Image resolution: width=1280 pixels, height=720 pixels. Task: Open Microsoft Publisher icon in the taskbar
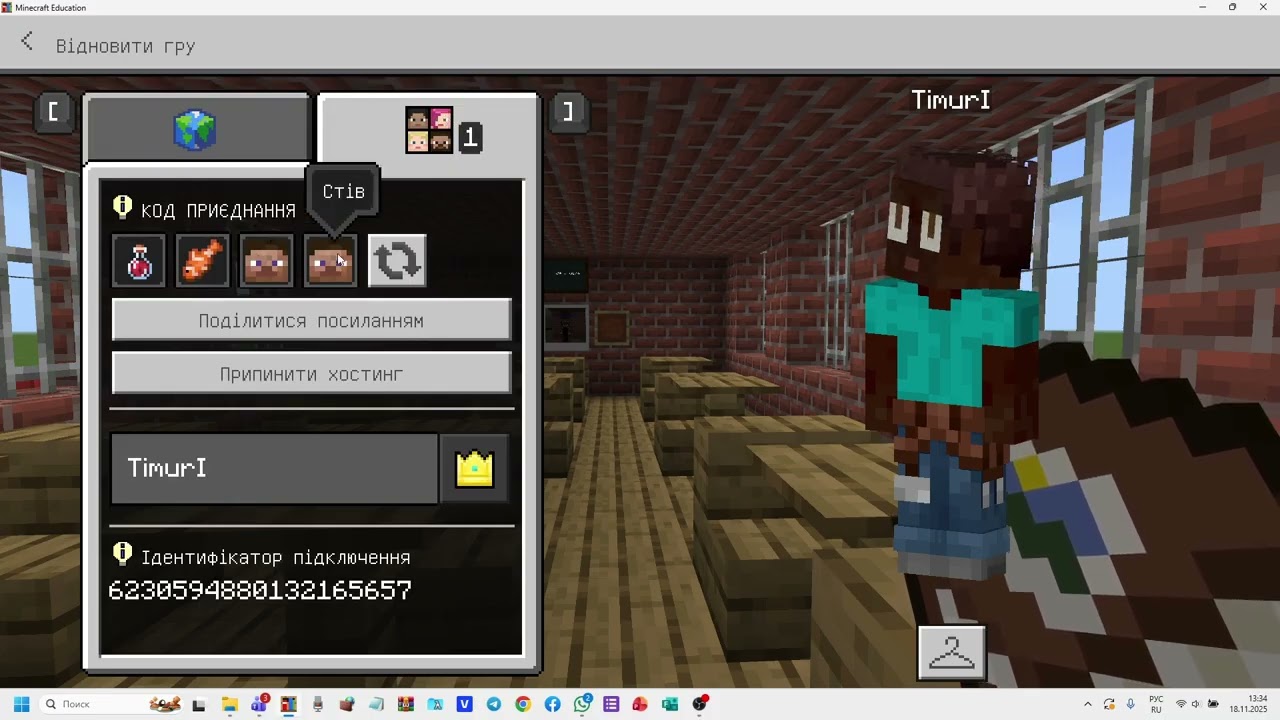click(670, 704)
